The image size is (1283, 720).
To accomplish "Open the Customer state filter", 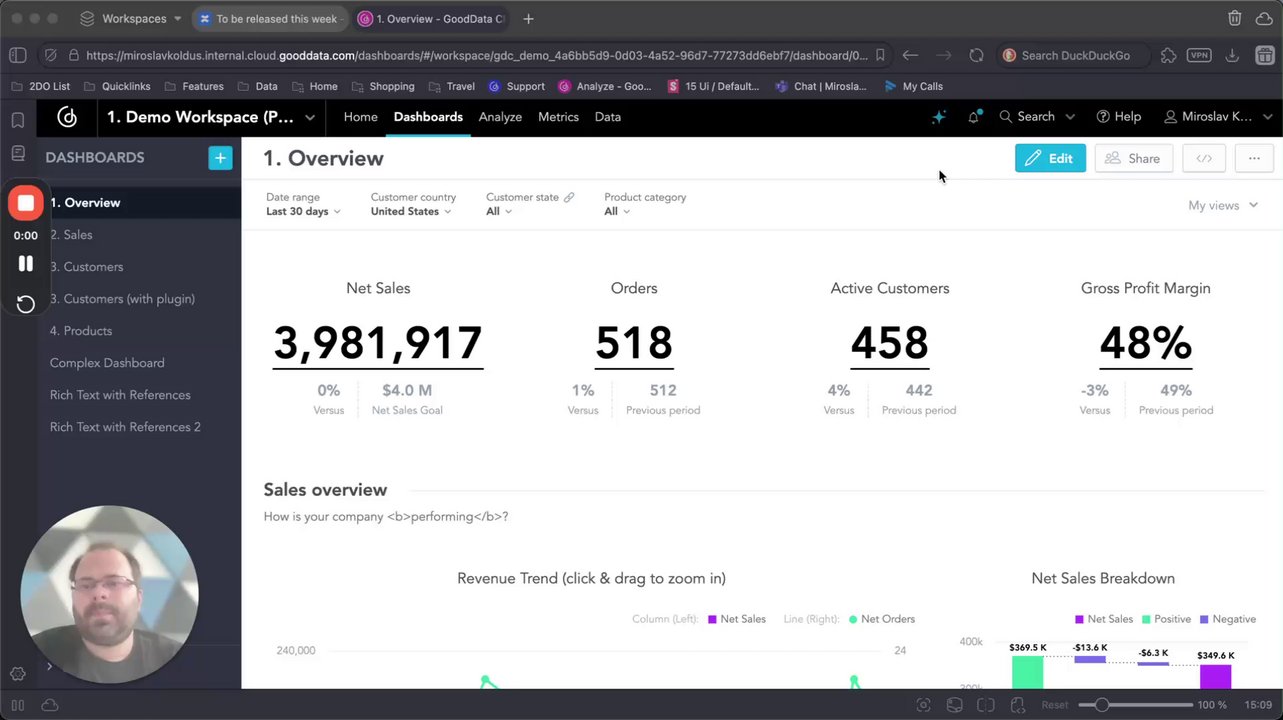I will click(530, 204).
